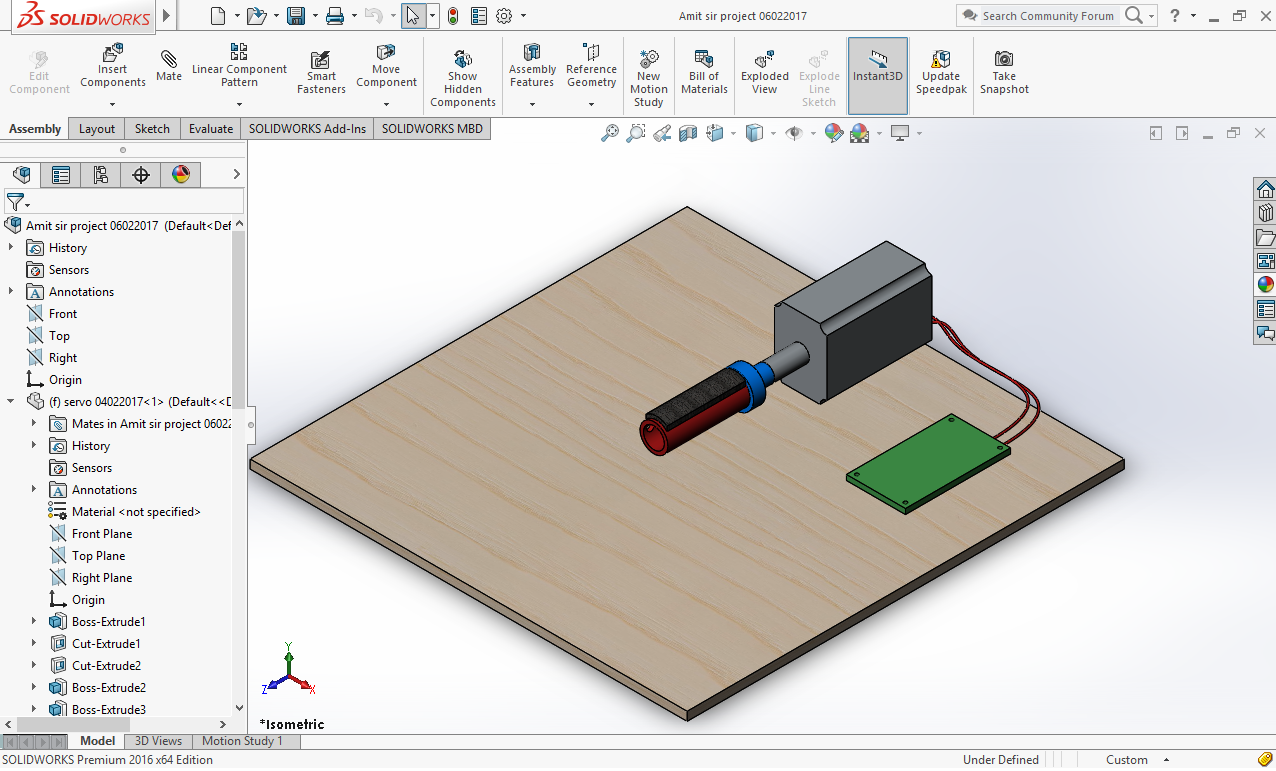
Task: Open the ConfigurationManager tab
Action: coord(101,175)
